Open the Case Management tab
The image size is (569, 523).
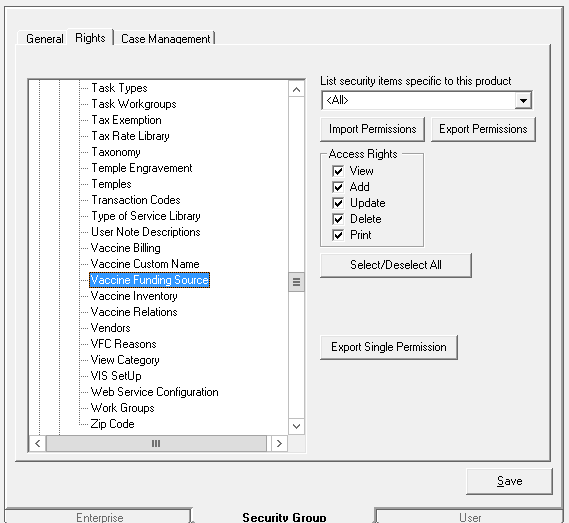pos(165,38)
